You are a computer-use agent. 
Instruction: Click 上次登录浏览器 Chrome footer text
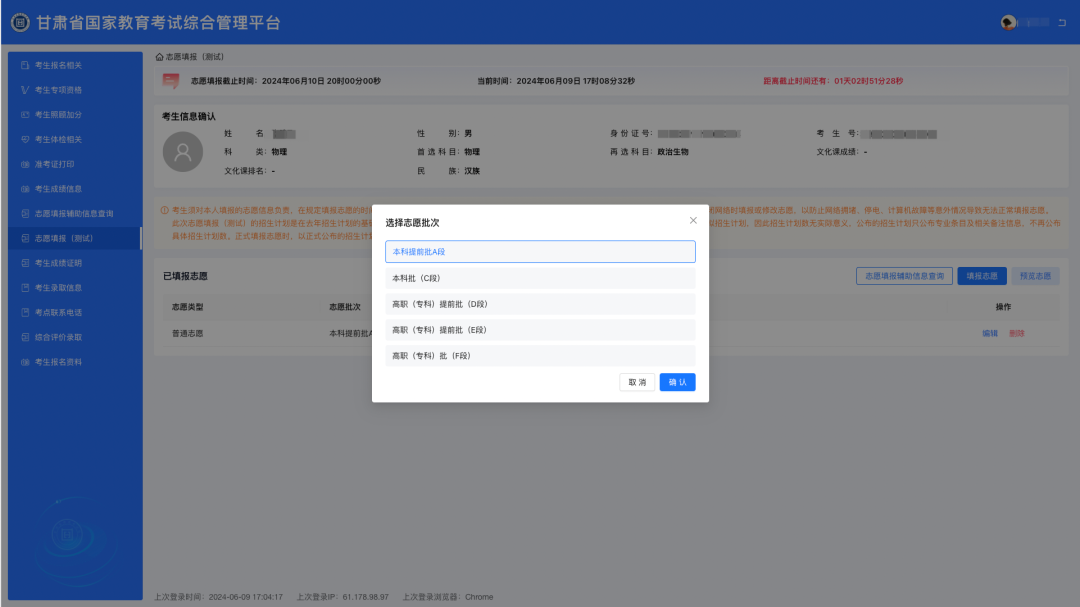tap(448, 597)
